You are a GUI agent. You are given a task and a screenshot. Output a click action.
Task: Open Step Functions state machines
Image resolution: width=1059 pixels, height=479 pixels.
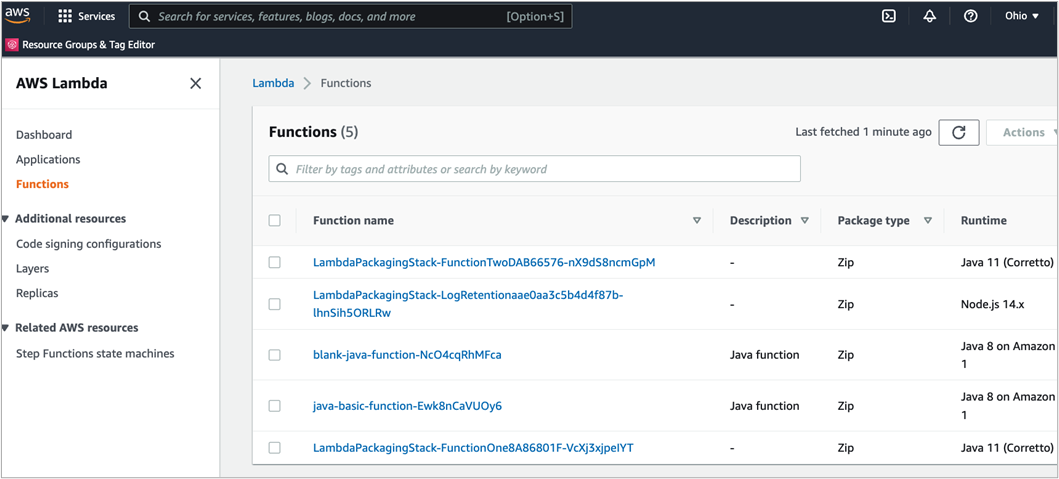point(95,353)
